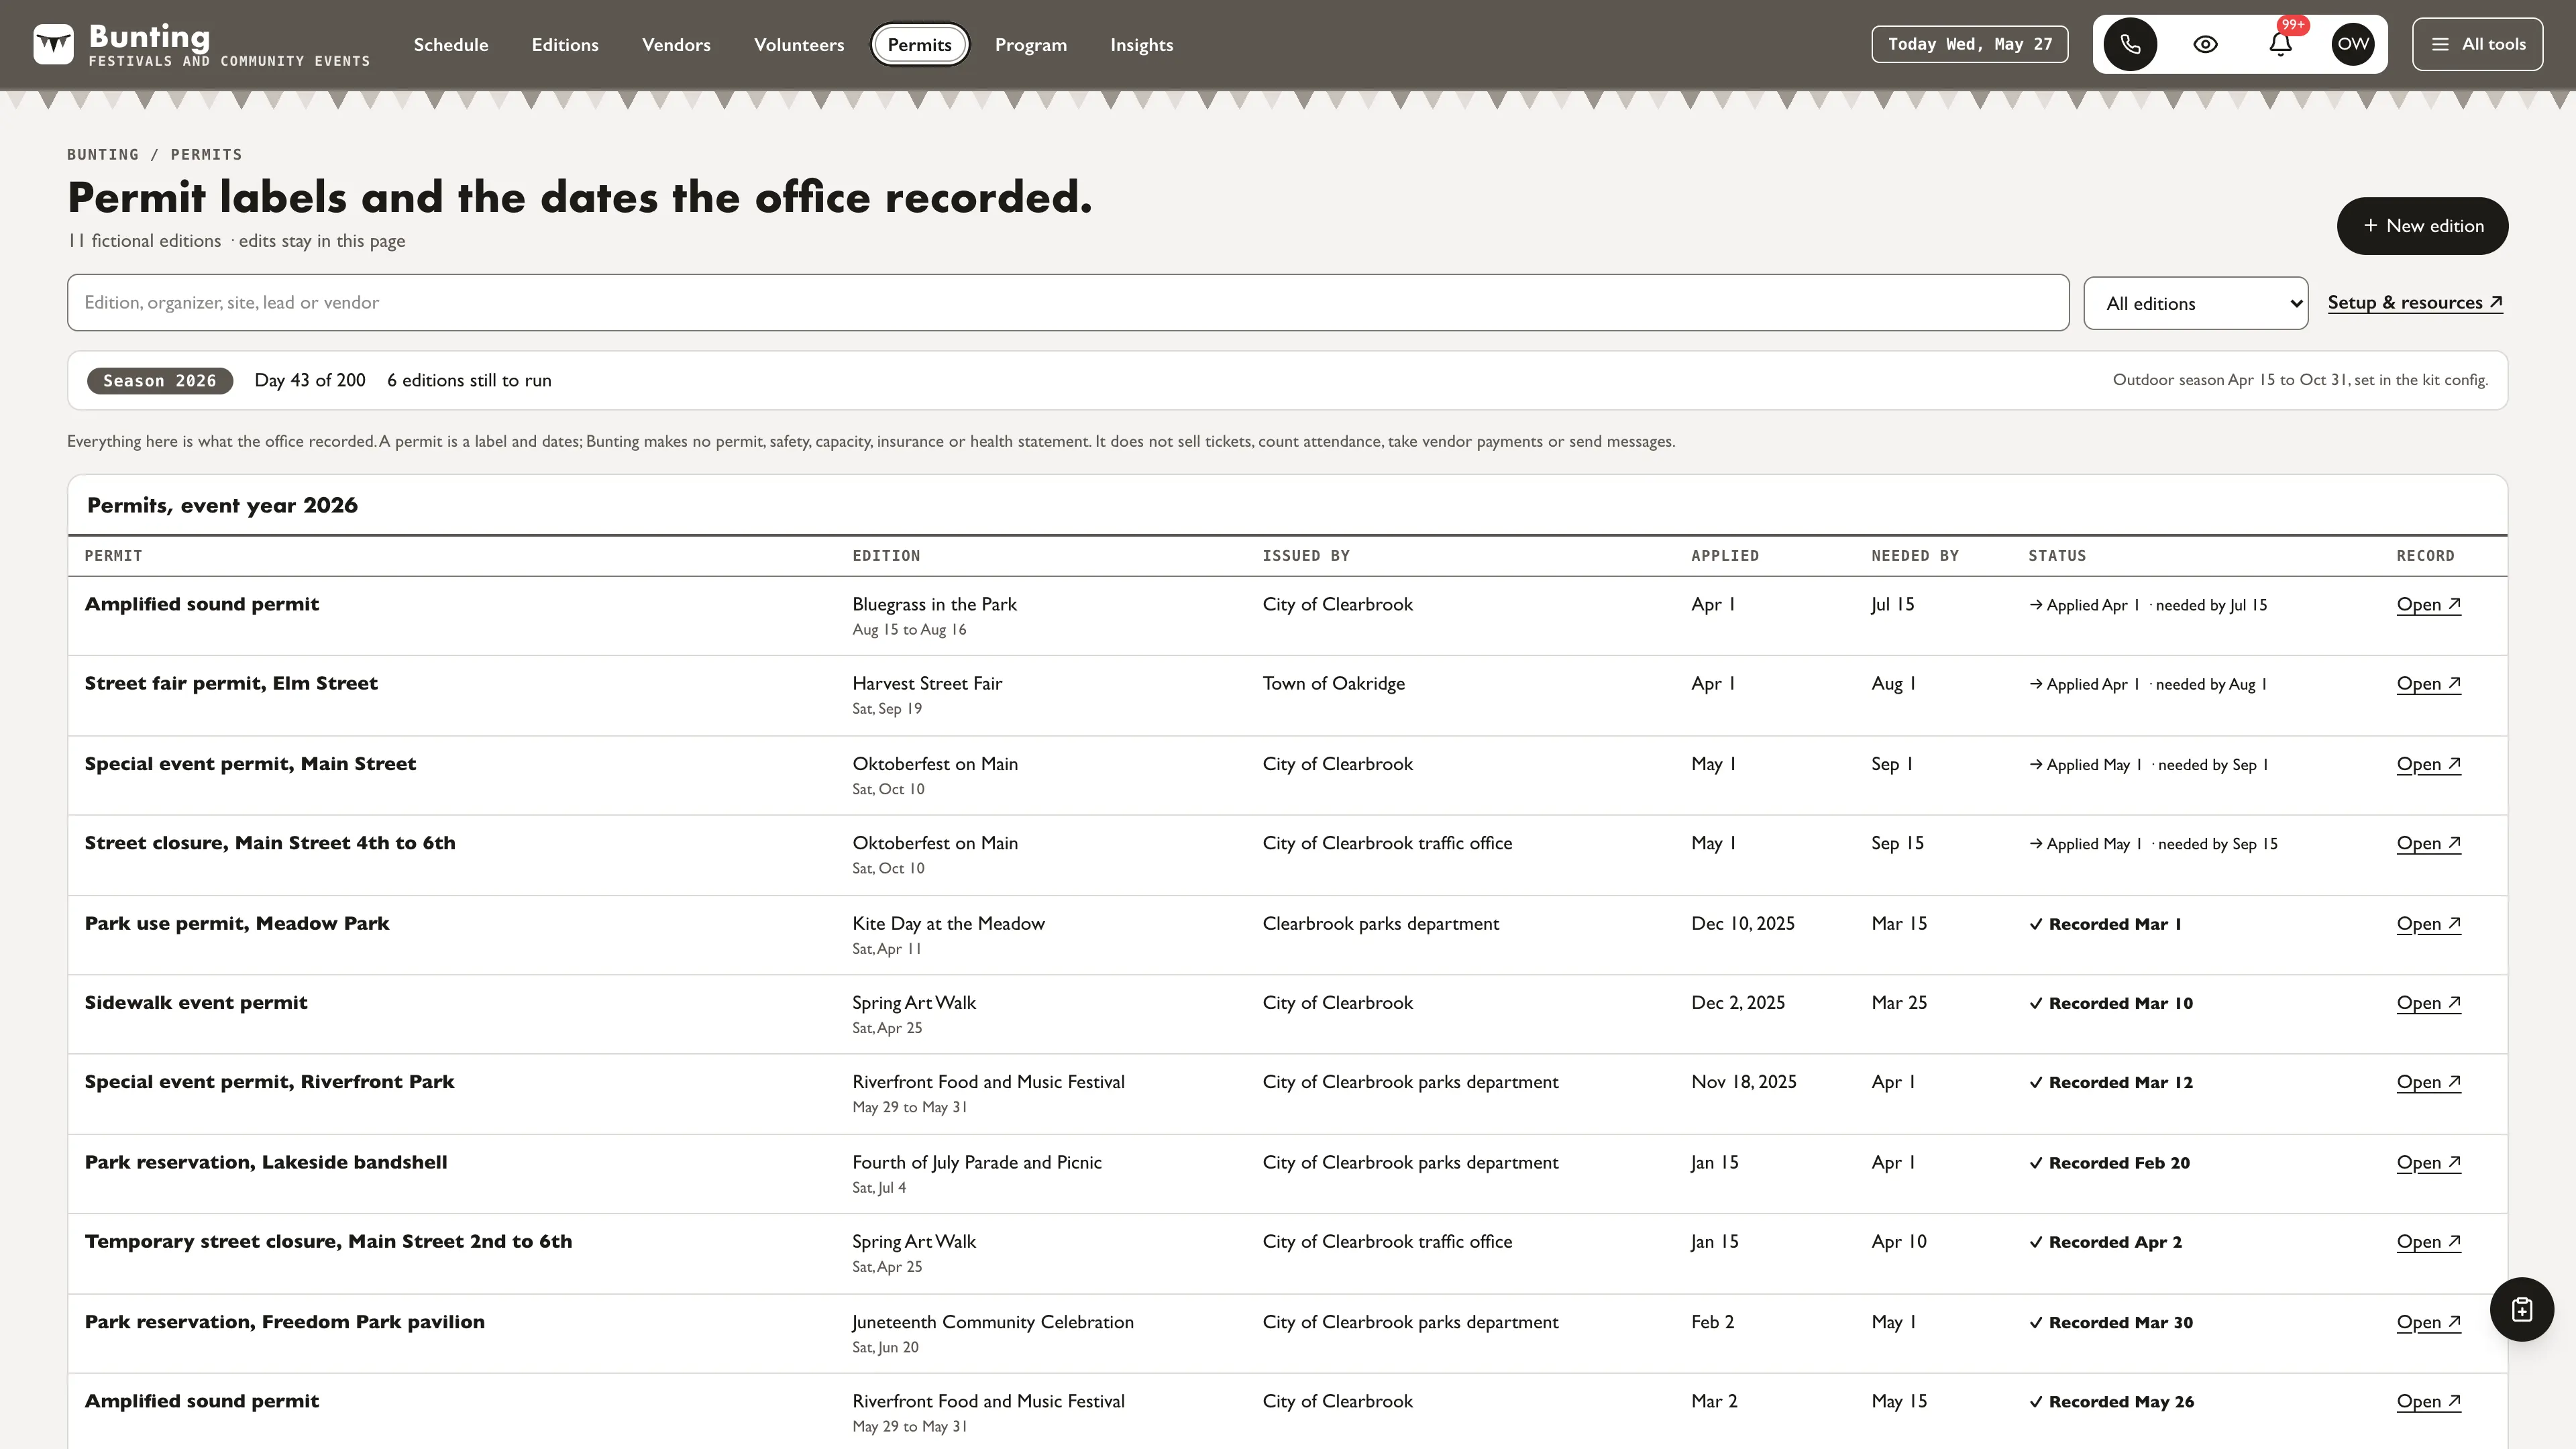This screenshot has width=2576, height=1449.
Task: Open record for Special event permit, Main Street
Action: 2428,764
